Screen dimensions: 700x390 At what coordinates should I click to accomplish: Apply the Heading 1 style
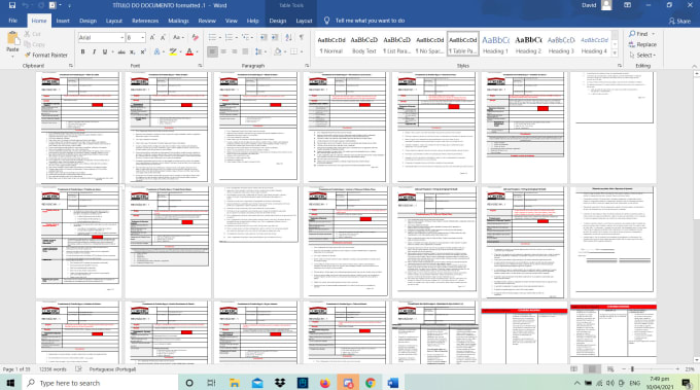point(495,45)
